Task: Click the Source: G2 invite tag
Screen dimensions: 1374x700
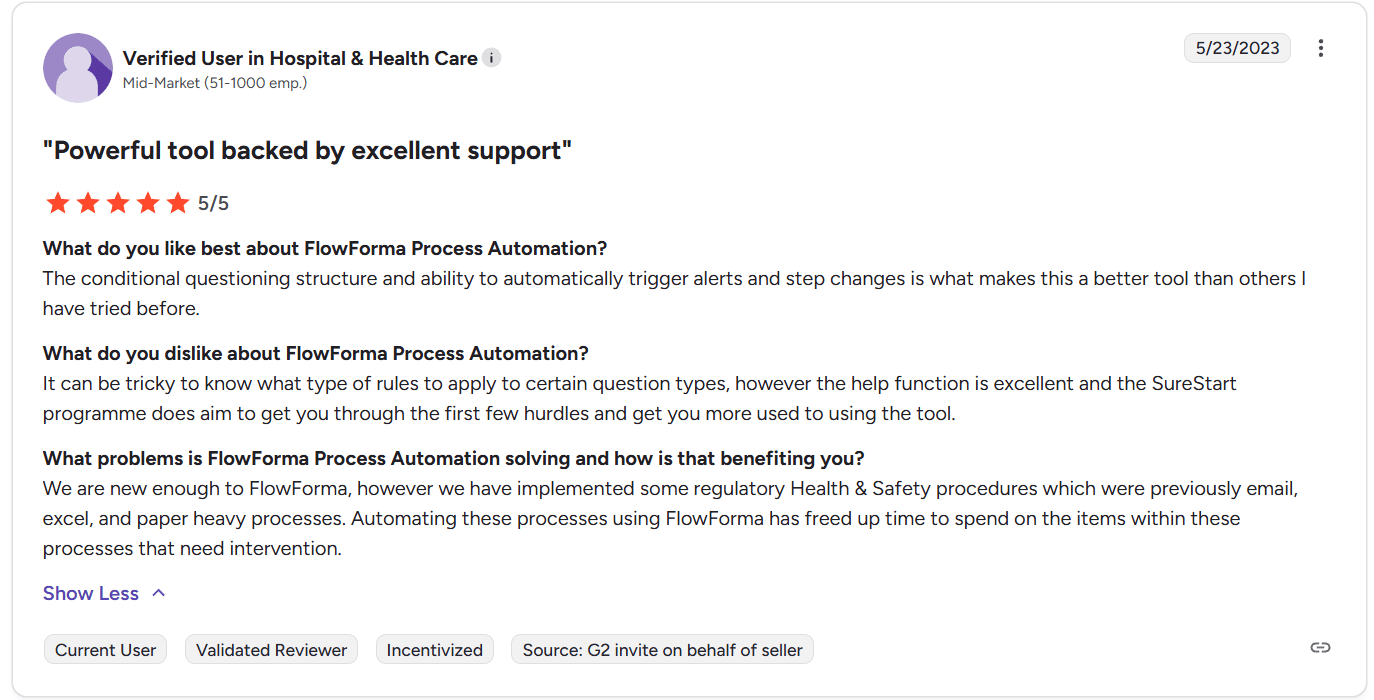Action: 662,650
